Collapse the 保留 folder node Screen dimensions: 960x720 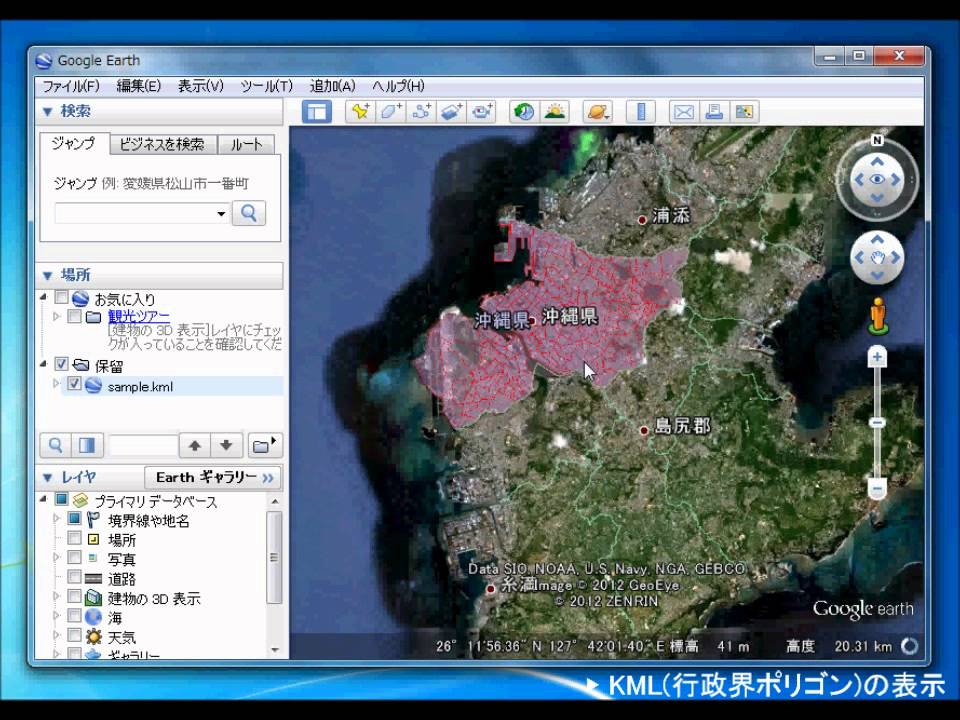click(43, 364)
